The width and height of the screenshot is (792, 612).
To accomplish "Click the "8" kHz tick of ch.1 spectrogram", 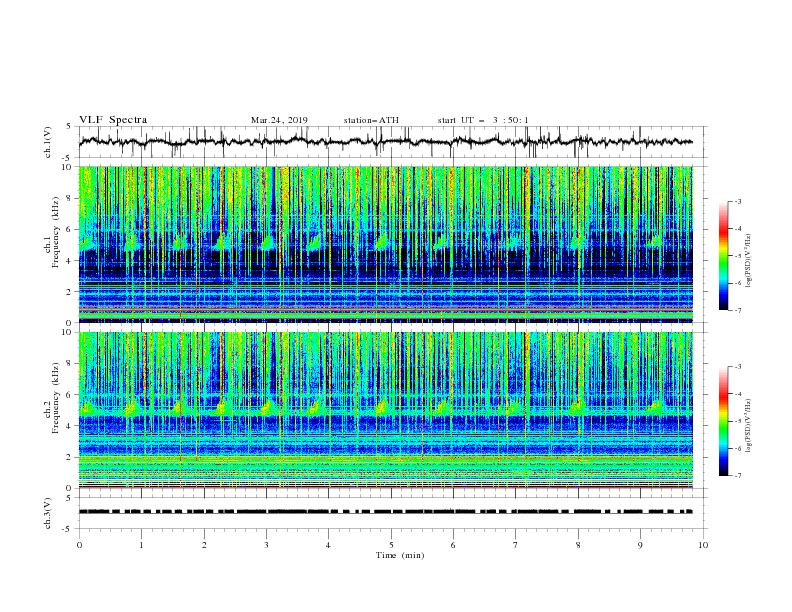I will click(x=70, y=198).
